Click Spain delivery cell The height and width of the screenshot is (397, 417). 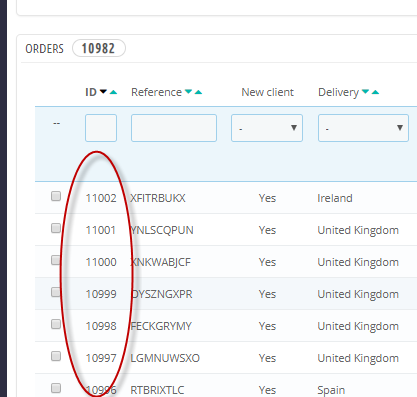[331, 390]
